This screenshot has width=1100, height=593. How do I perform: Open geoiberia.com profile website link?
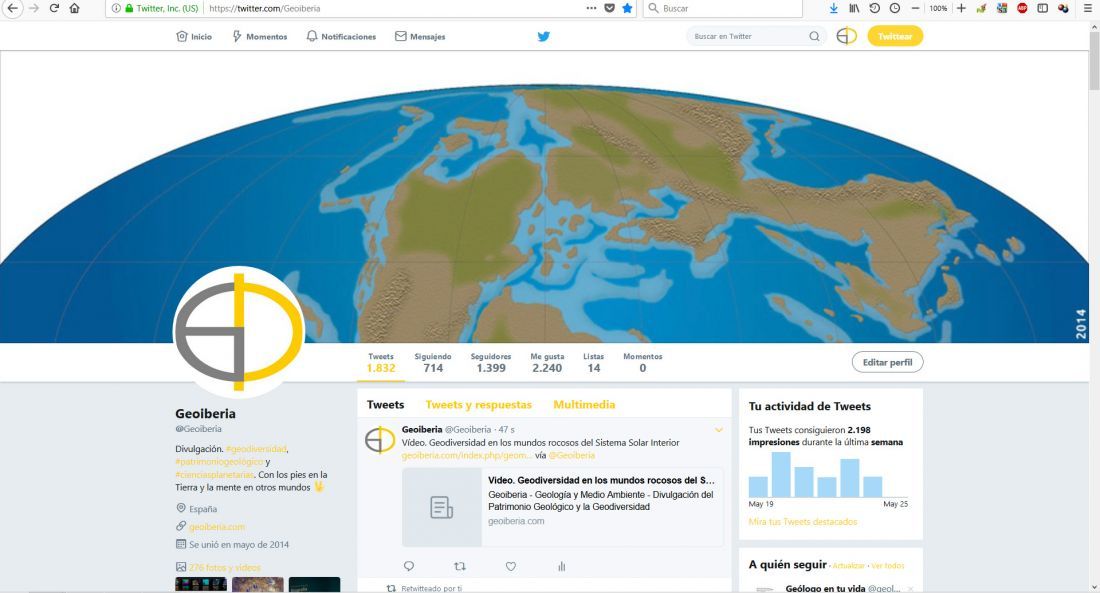[x=217, y=526]
